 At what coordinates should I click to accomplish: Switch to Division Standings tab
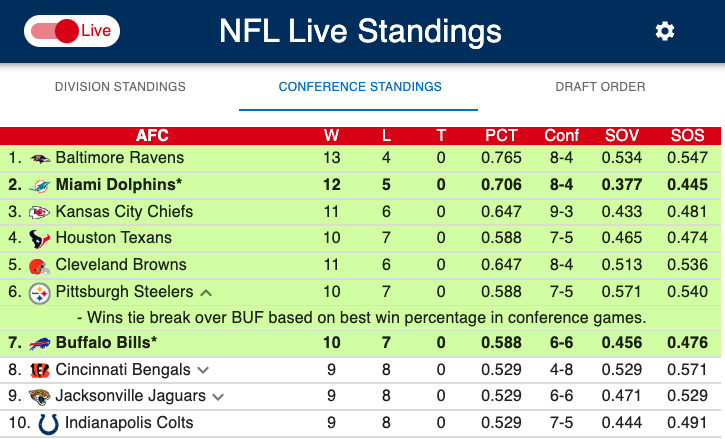pyautogui.click(x=120, y=87)
